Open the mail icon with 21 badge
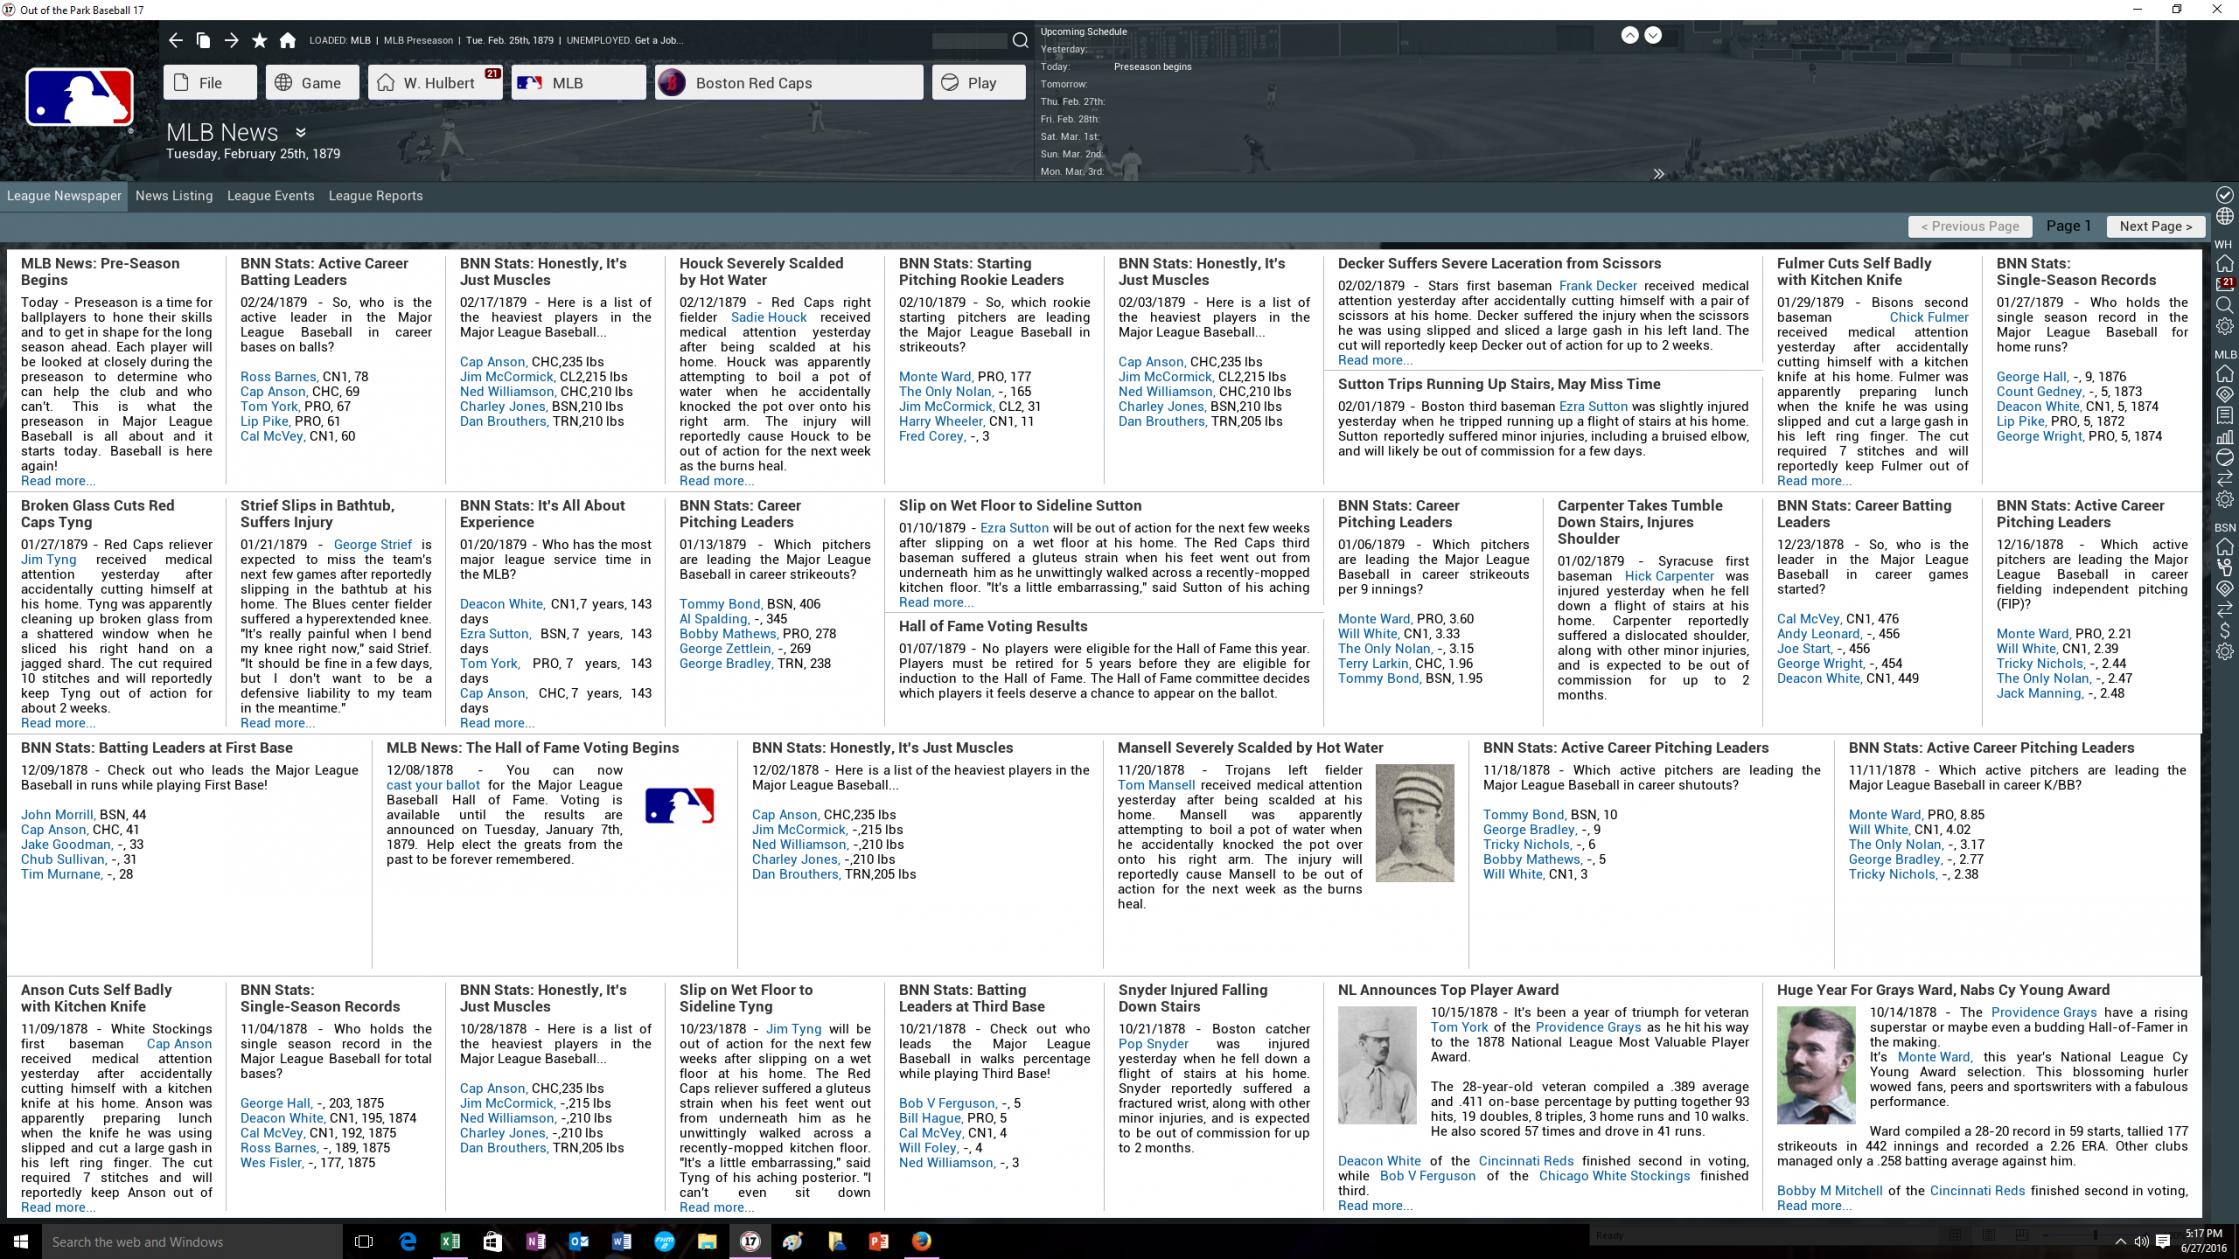Viewport: 2239px width, 1259px height. [x=2225, y=284]
